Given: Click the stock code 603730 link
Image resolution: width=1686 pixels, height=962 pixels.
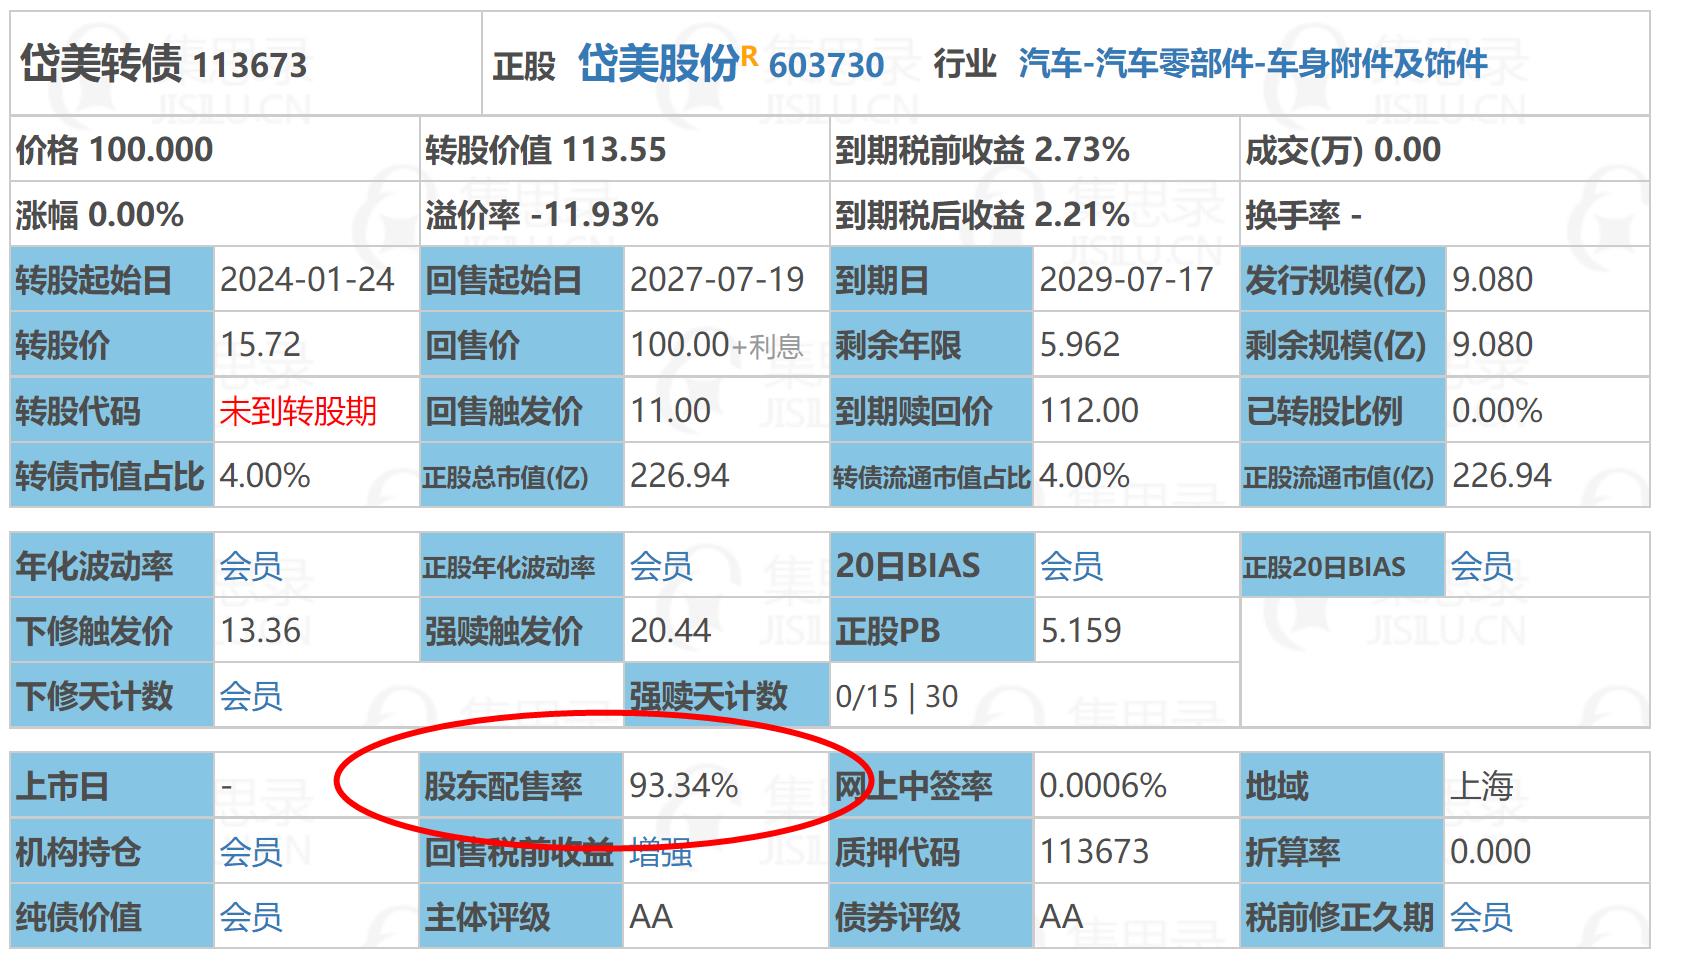Looking at the screenshot, I should [x=827, y=67].
